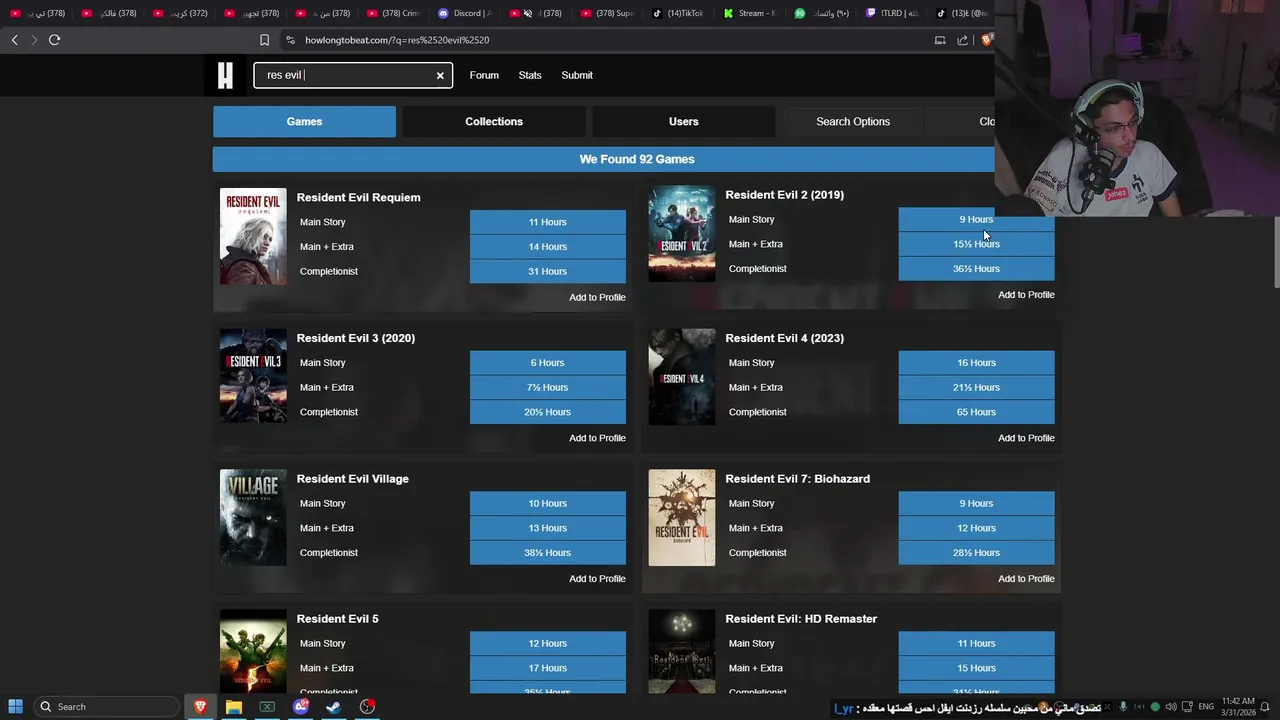Switch to the Stream - K browser tab

point(750,13)
